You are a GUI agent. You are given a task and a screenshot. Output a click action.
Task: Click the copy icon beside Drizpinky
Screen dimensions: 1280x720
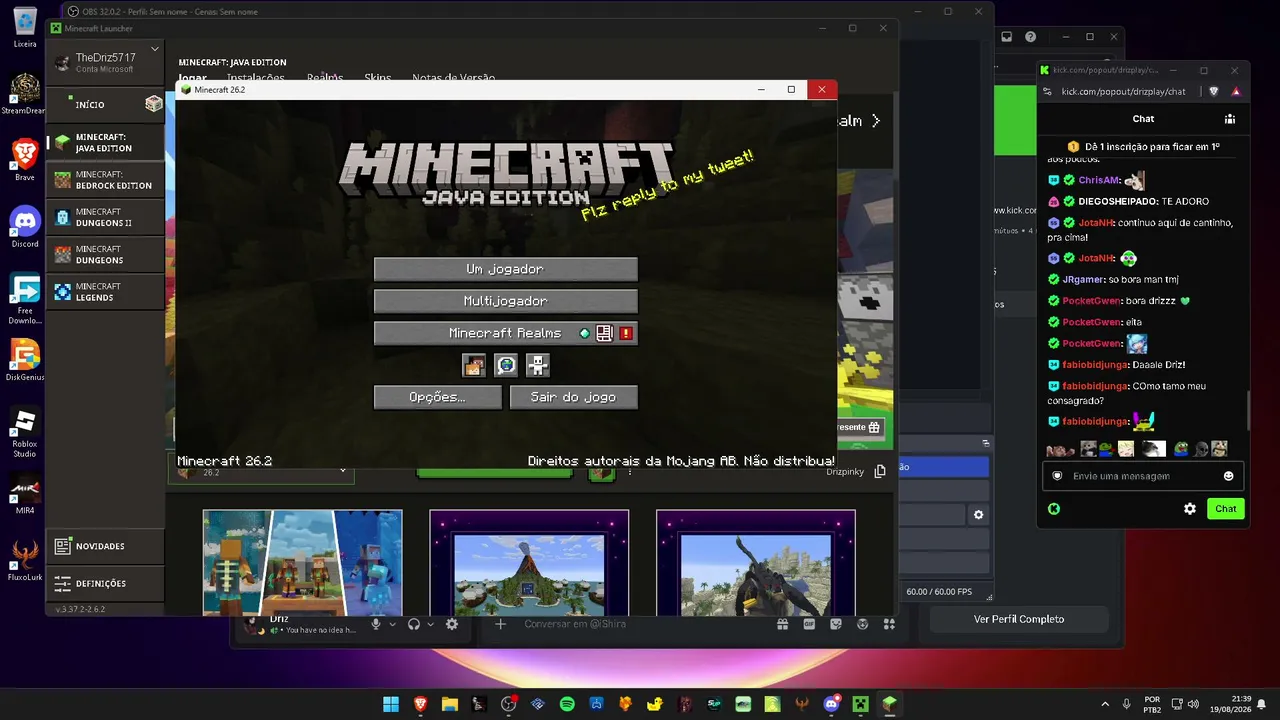pyautogui.click(x=880, y=471)
